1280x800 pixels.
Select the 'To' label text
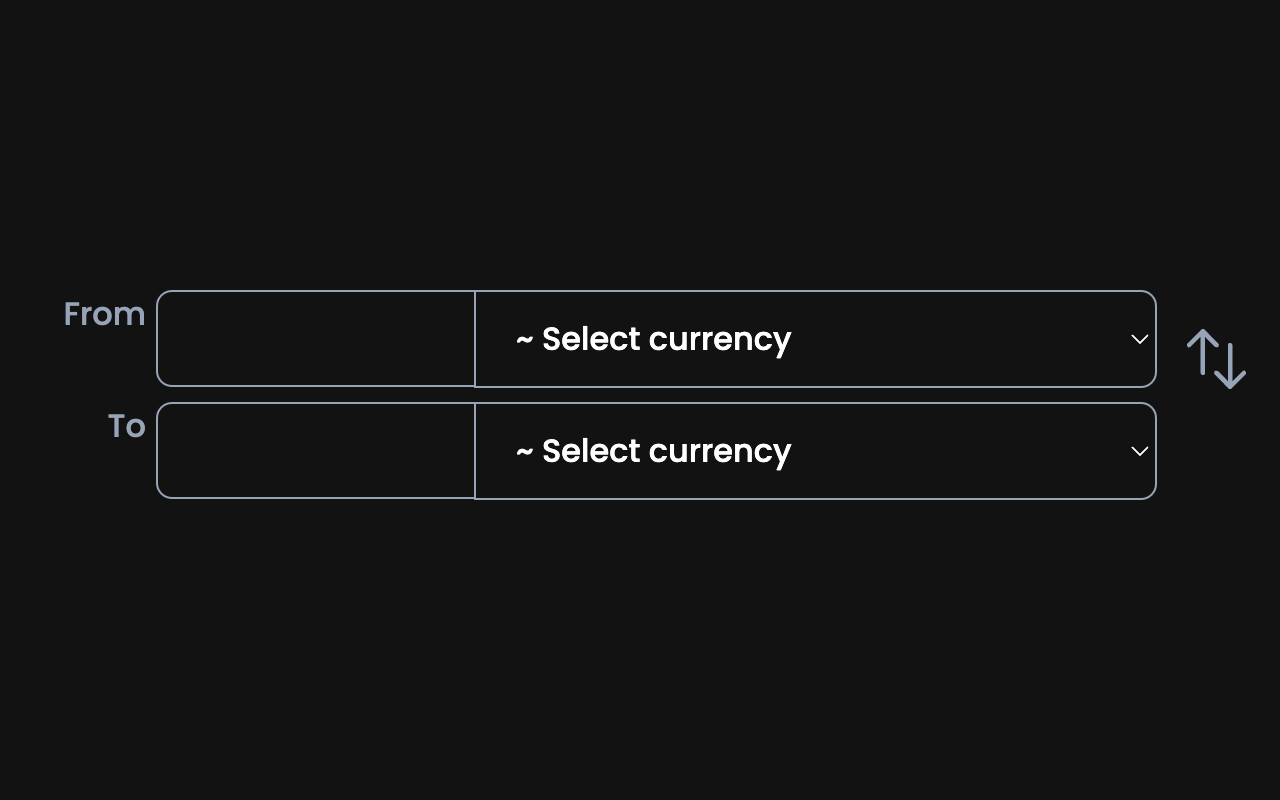click(127, 426)
